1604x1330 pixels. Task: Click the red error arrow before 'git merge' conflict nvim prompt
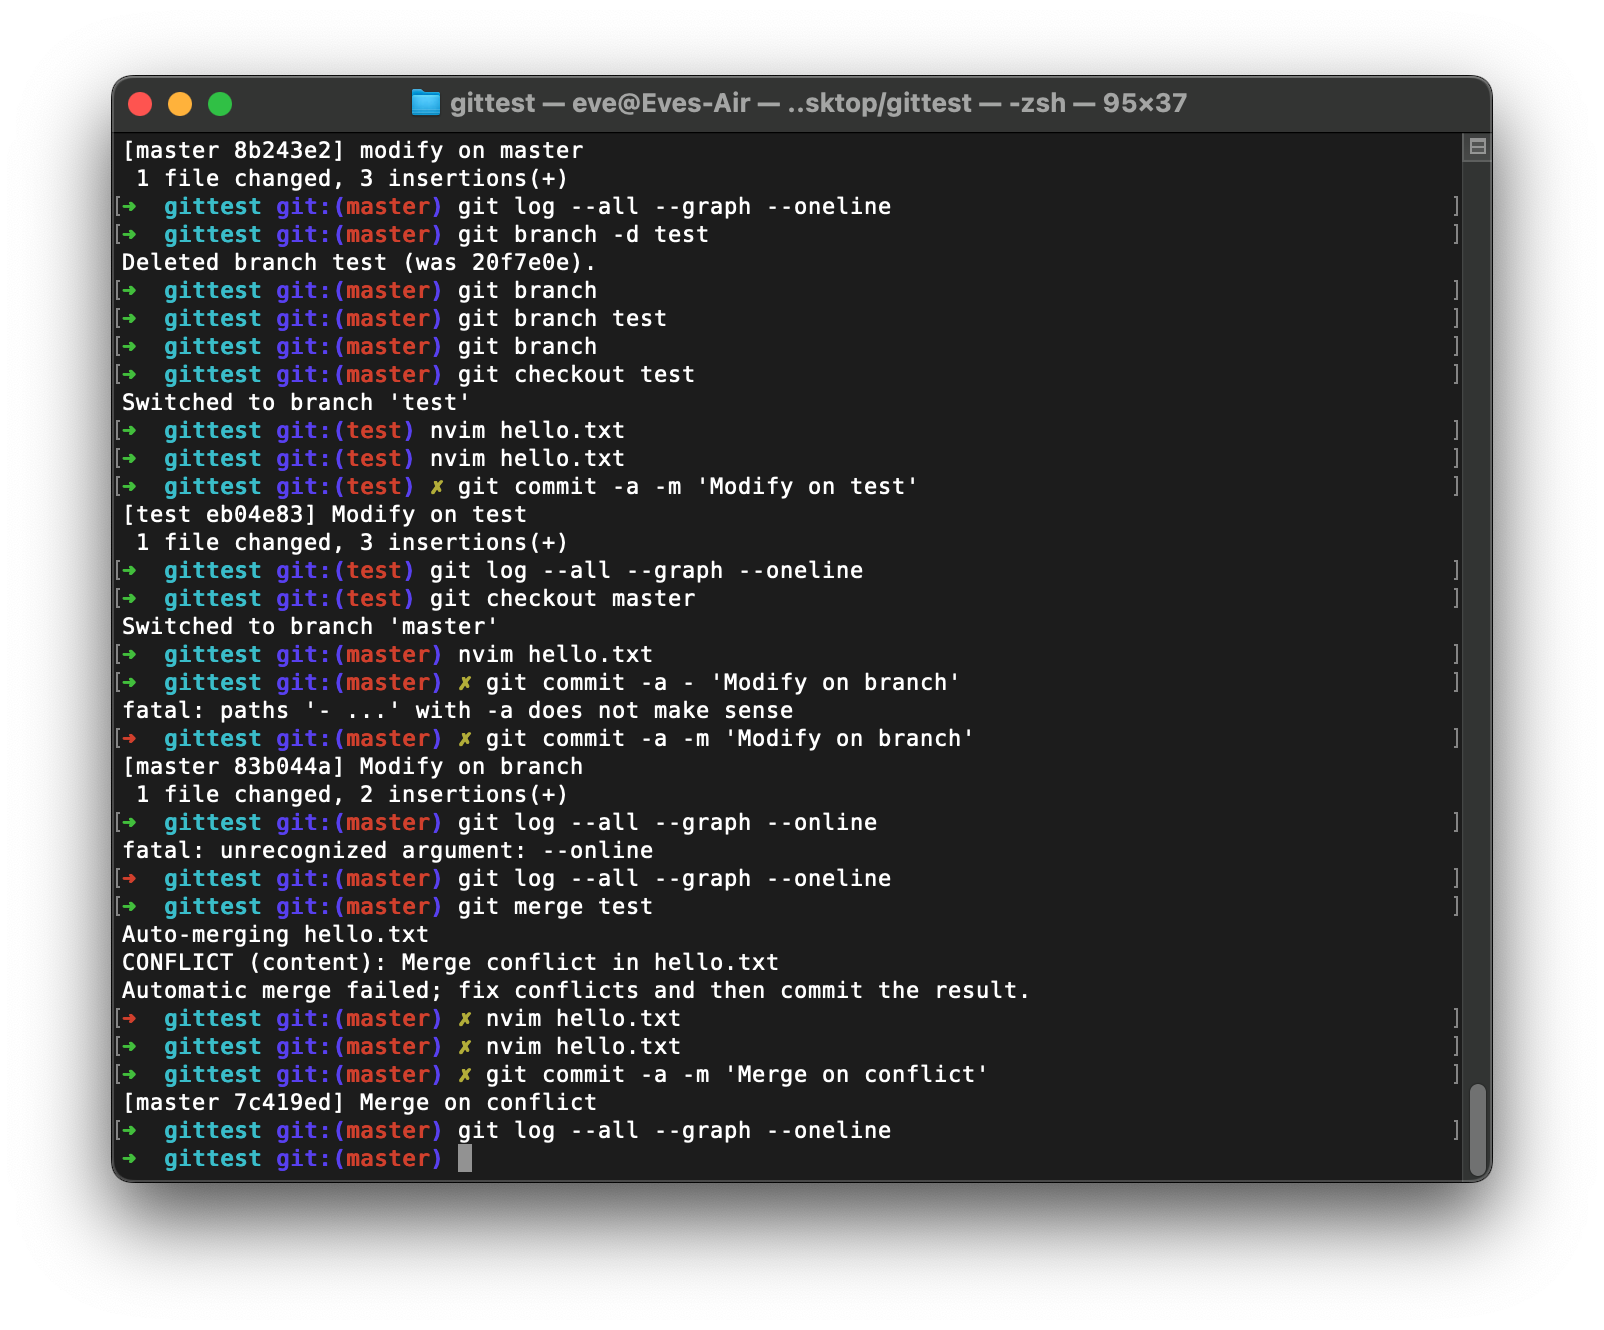click(130, 1019)
